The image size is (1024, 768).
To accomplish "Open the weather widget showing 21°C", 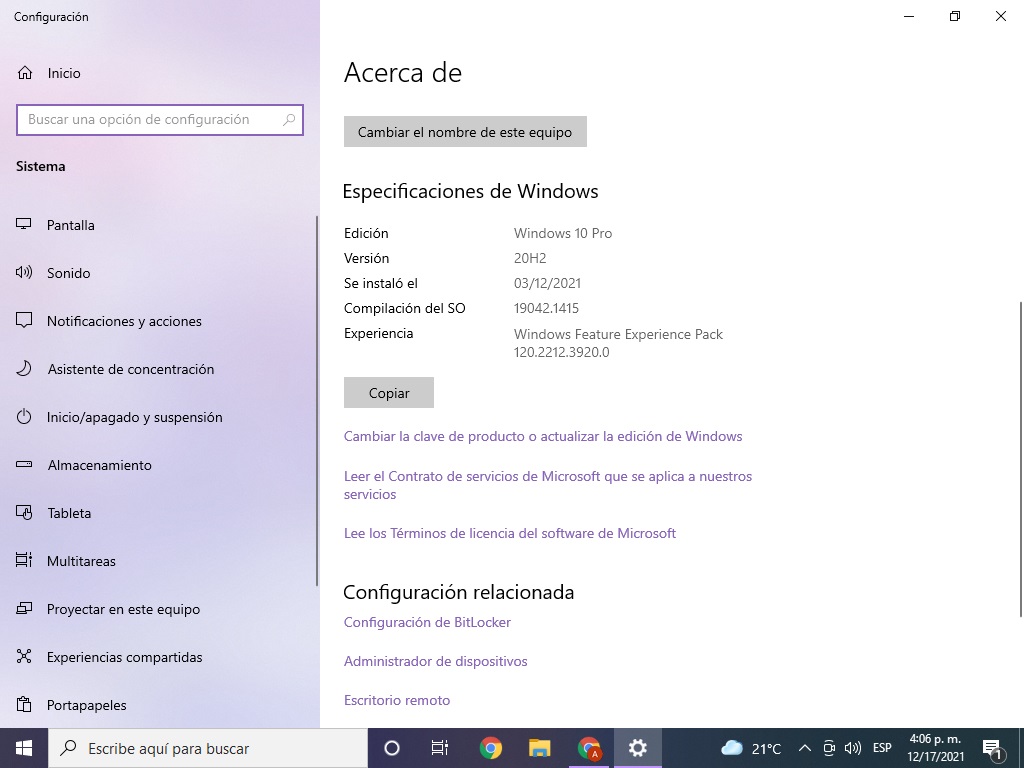I will click(x=751, y=748).
